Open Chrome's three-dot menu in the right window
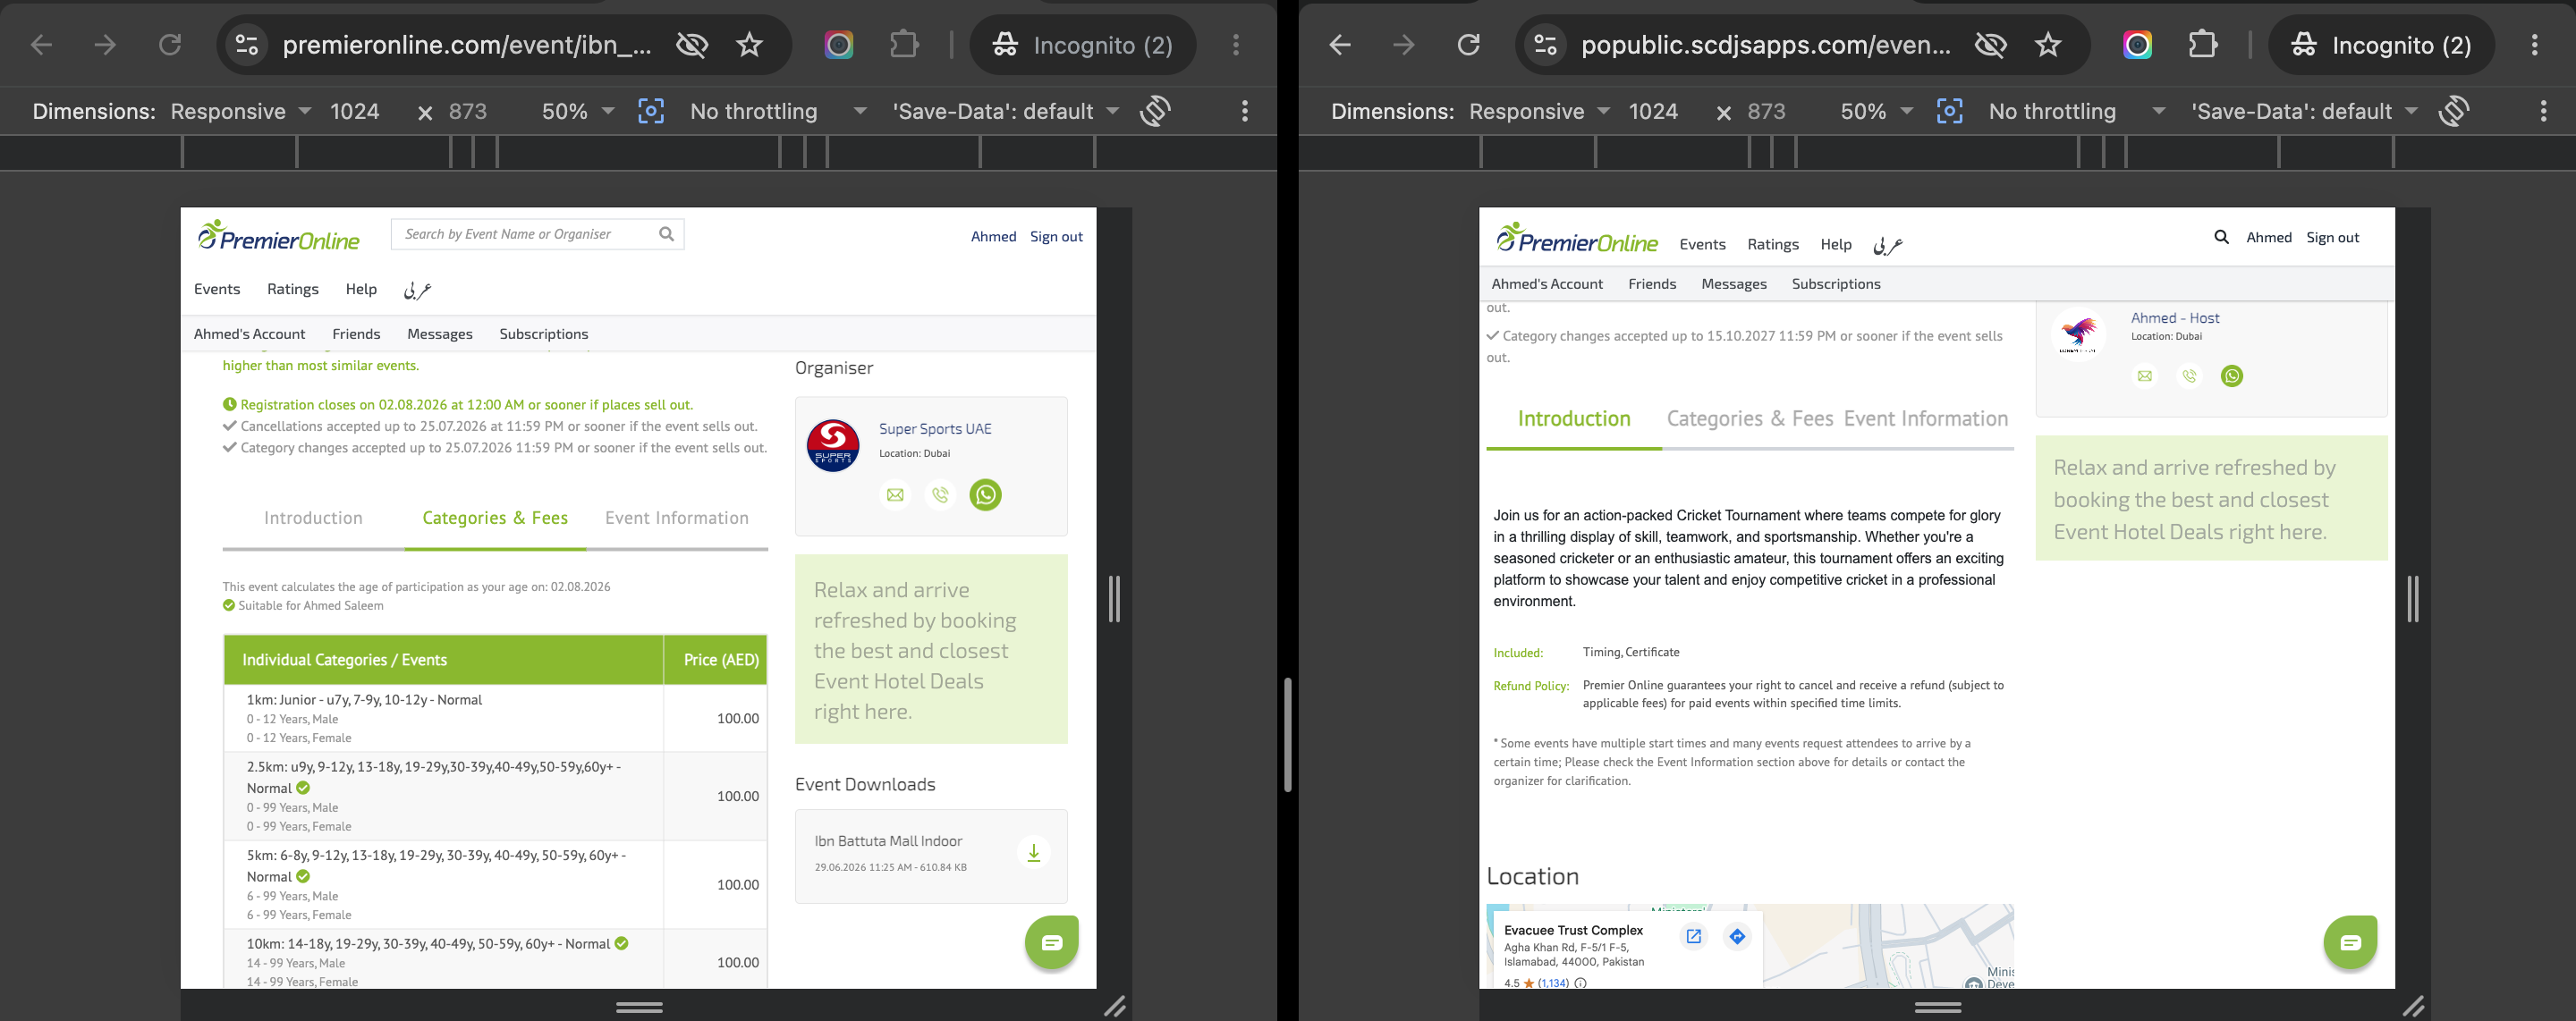This screenshot has height=1021, width=2576. coord(2535,45)
